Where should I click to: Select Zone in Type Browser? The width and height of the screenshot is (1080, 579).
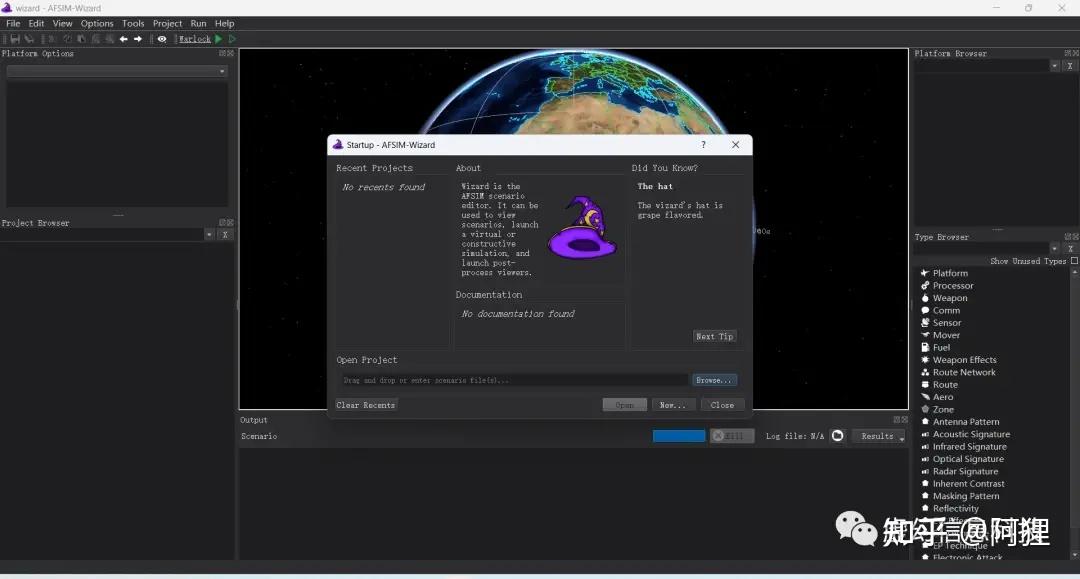click(943, 410)
